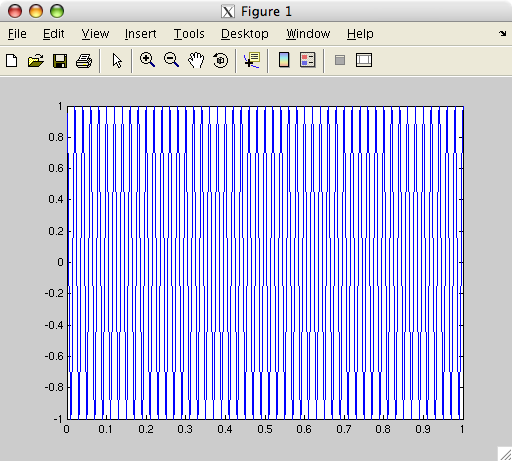Open the Tools menu

coord(189,34)
